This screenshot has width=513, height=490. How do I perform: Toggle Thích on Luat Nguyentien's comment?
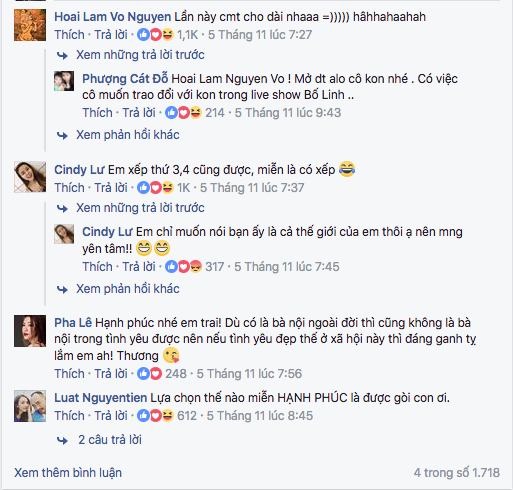coord(69,416)
